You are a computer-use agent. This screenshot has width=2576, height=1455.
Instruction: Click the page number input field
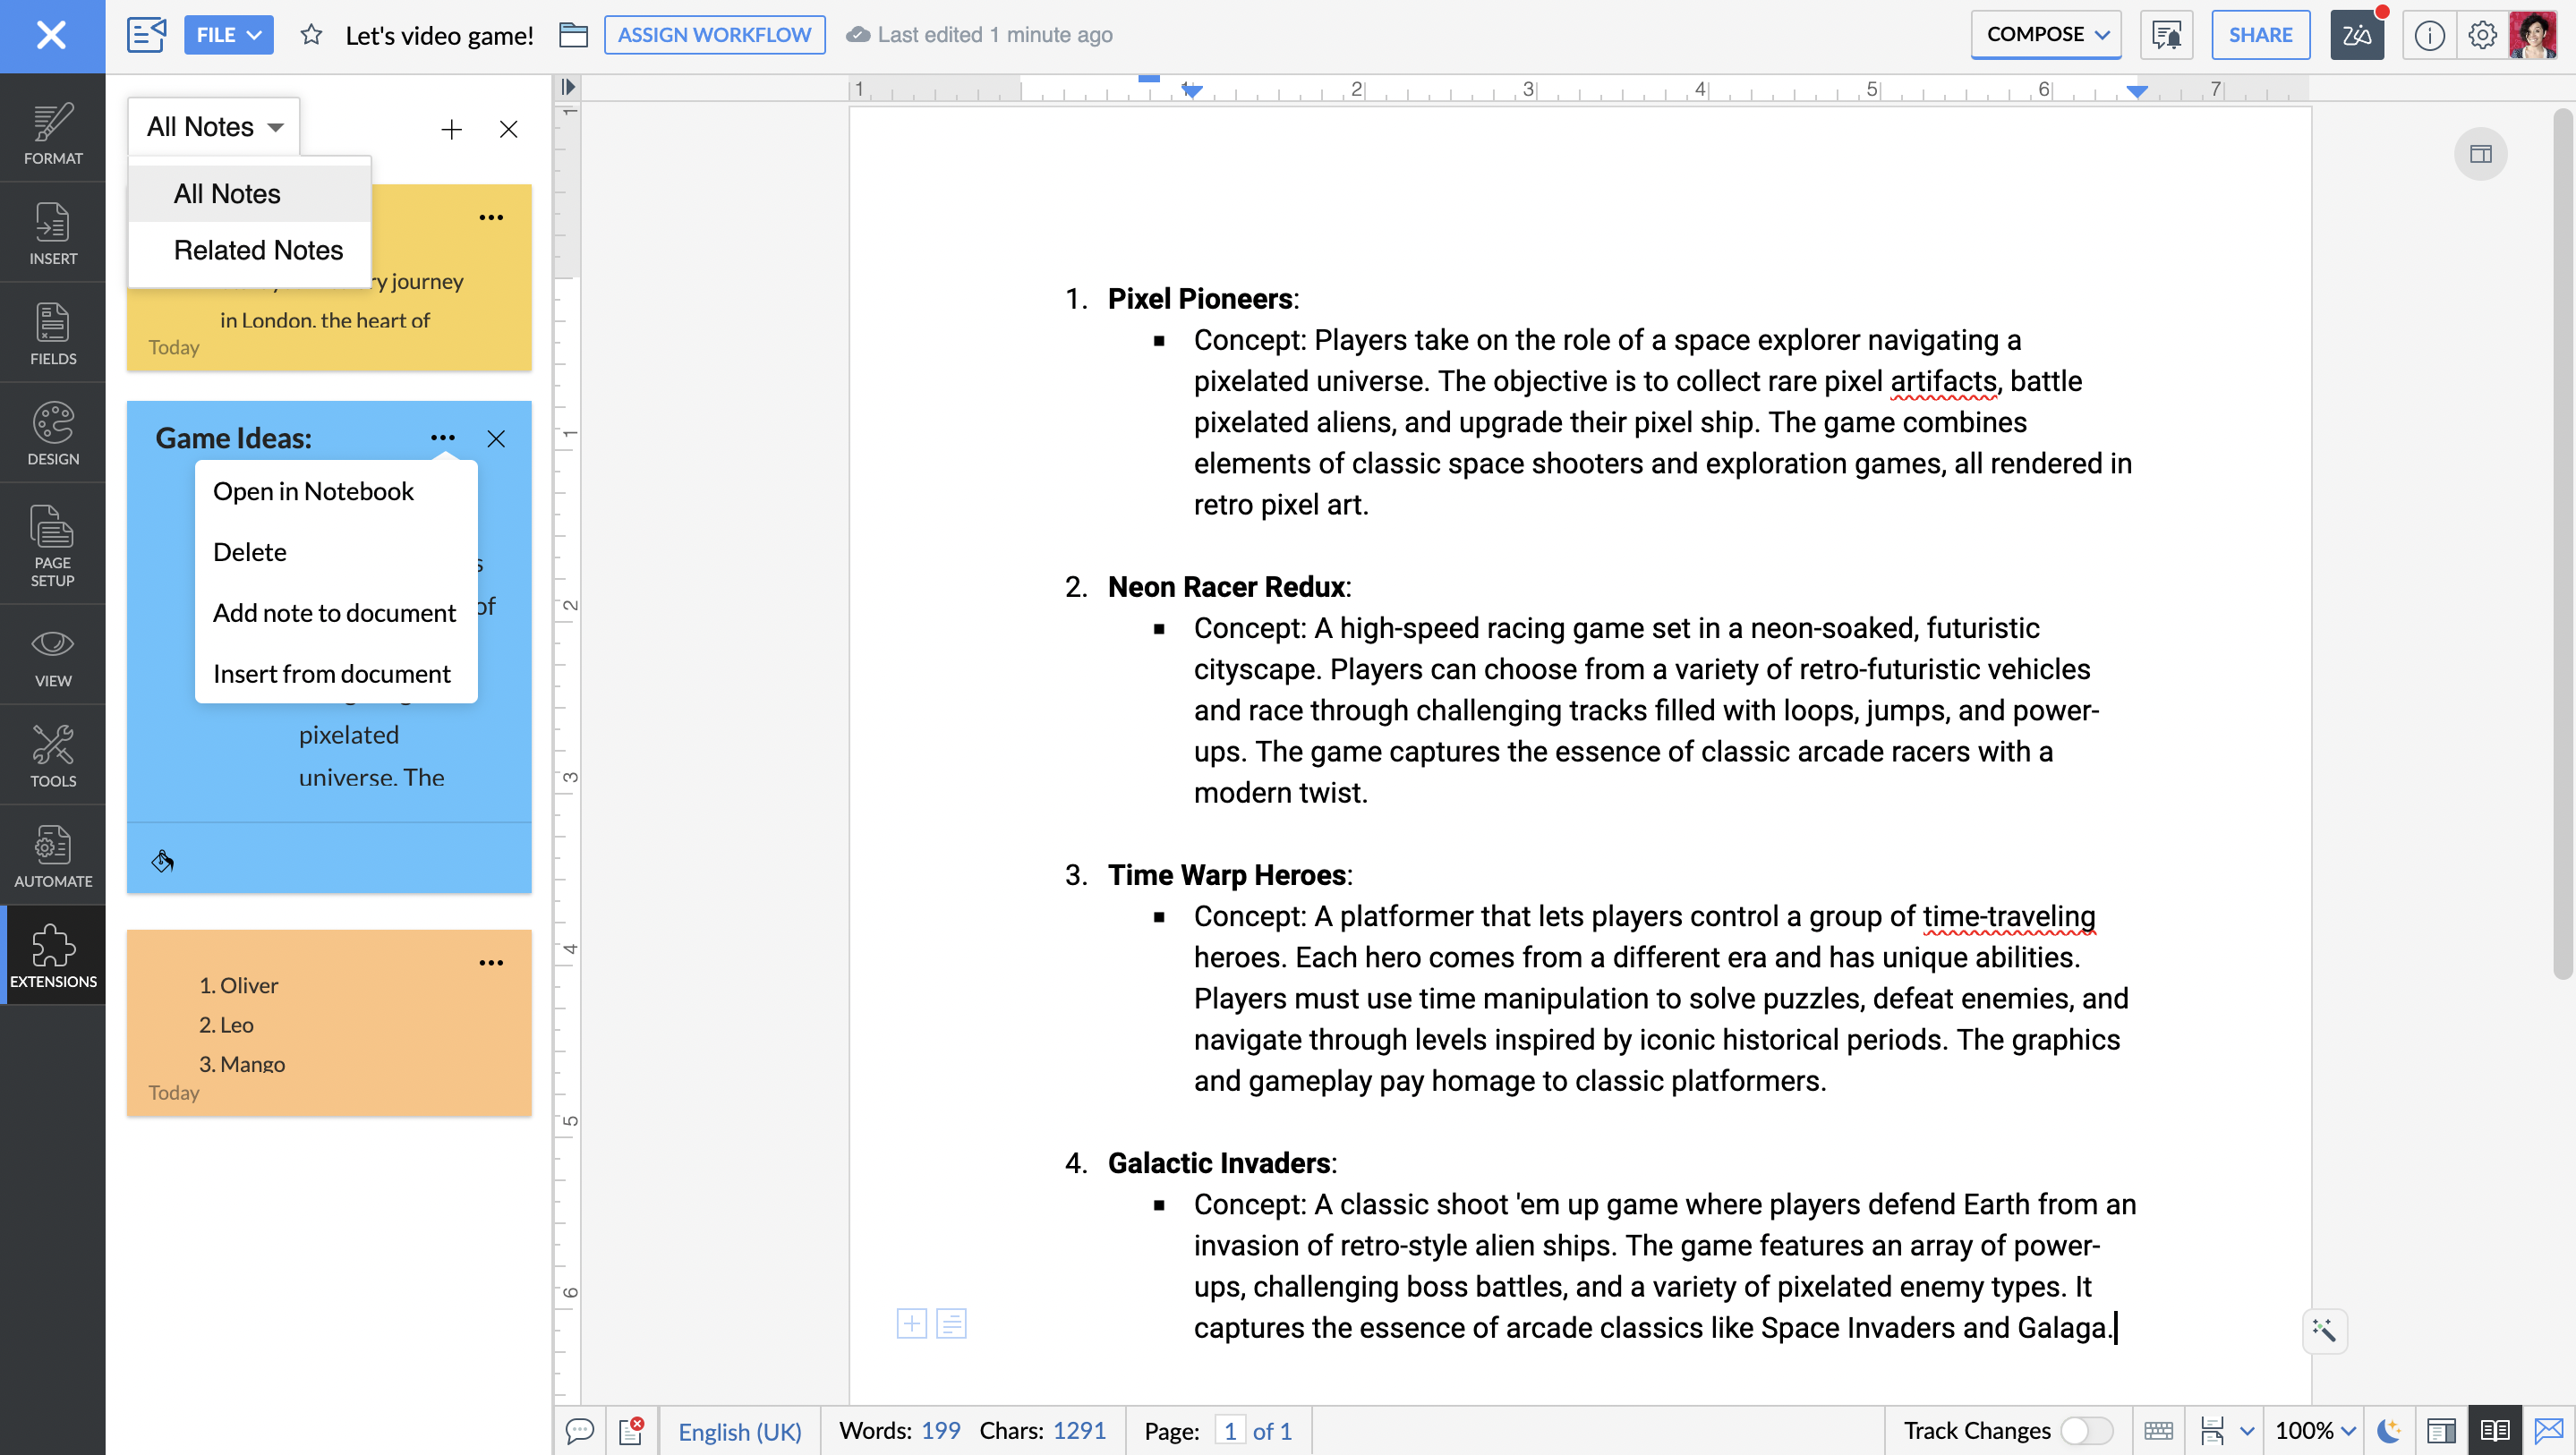tap(1229, 1430)
